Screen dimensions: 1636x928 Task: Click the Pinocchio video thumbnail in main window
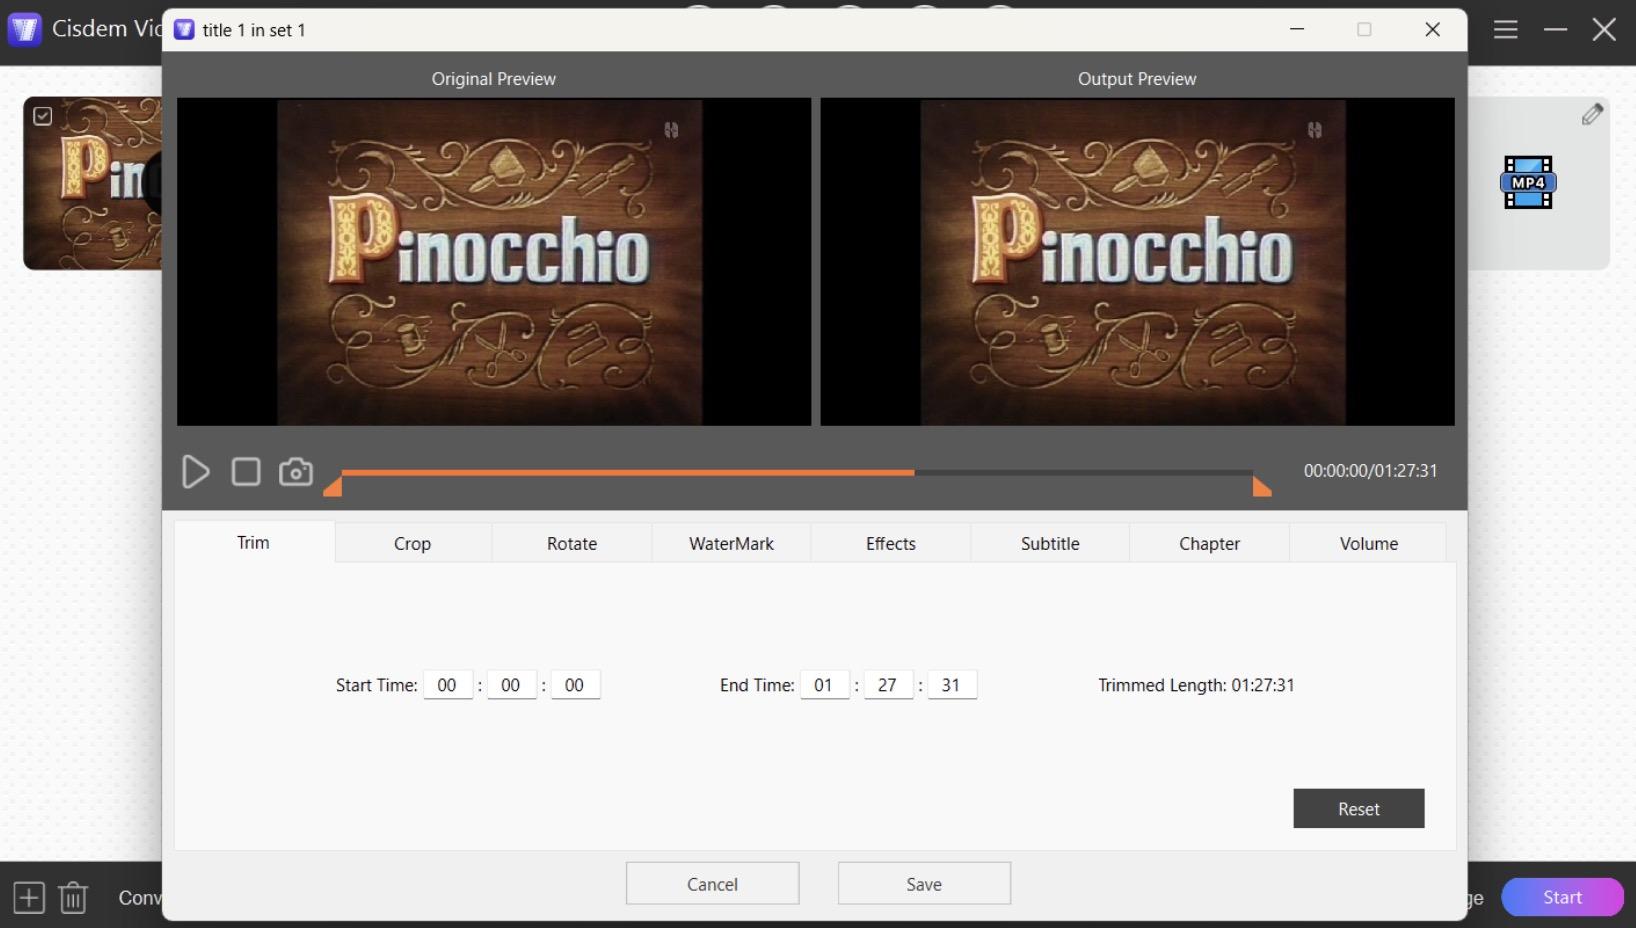tap(93, 183)
